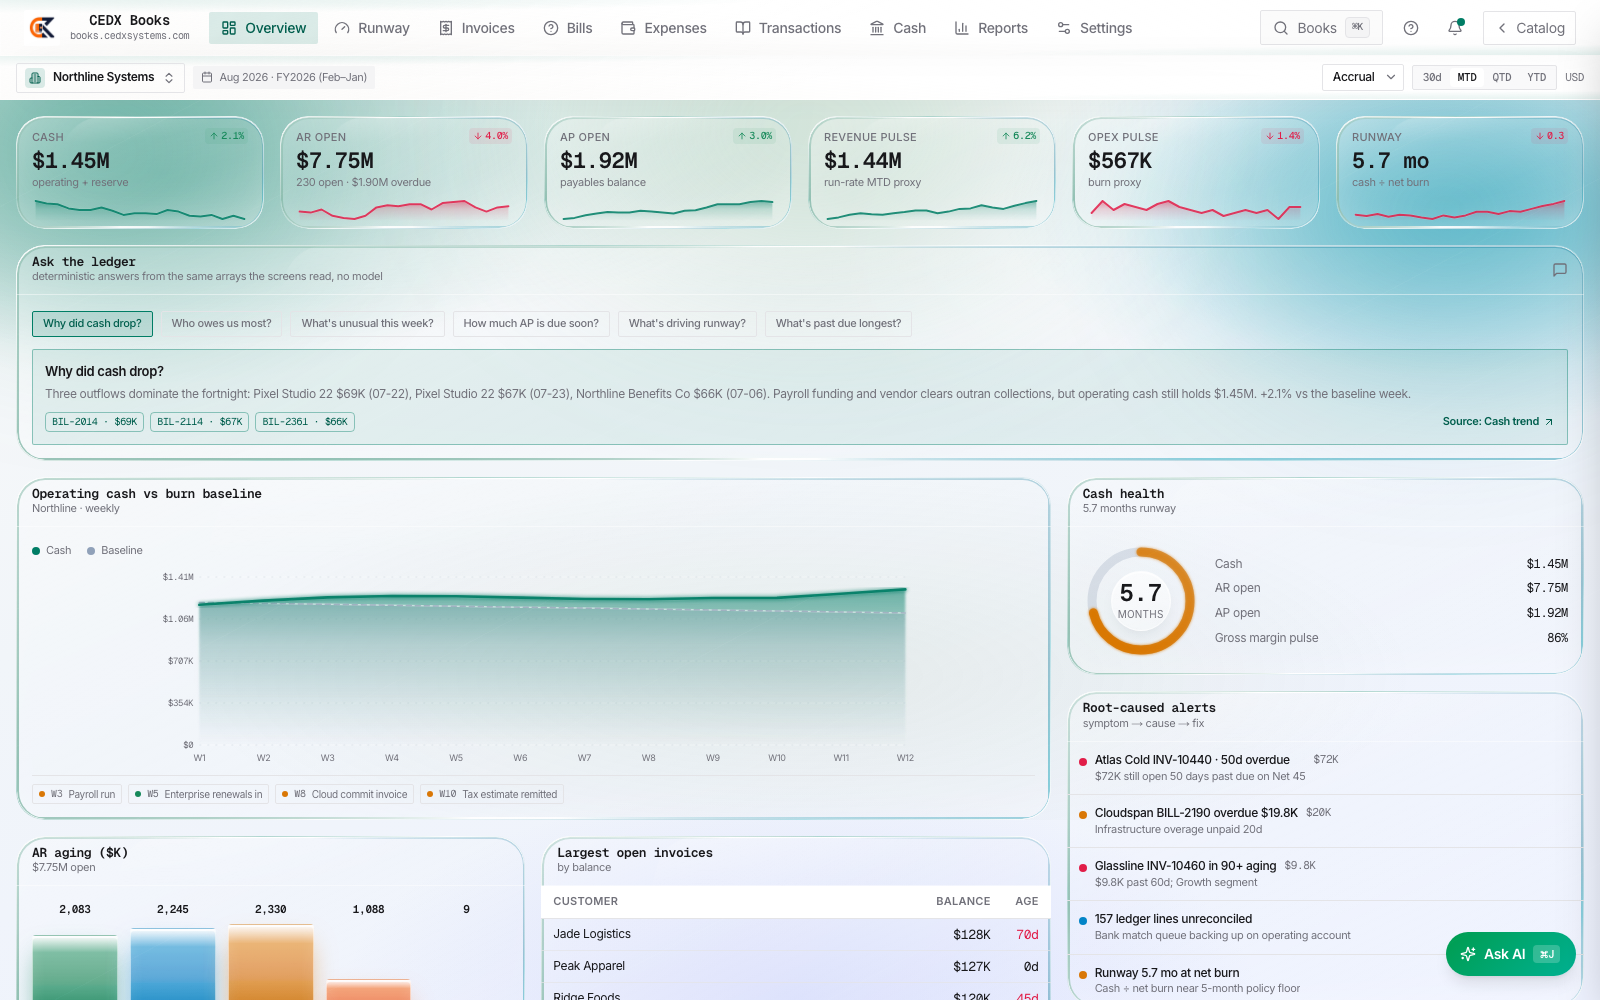Open the Books search button
Screen dimensions: 1600x1000
point(1321,28)
